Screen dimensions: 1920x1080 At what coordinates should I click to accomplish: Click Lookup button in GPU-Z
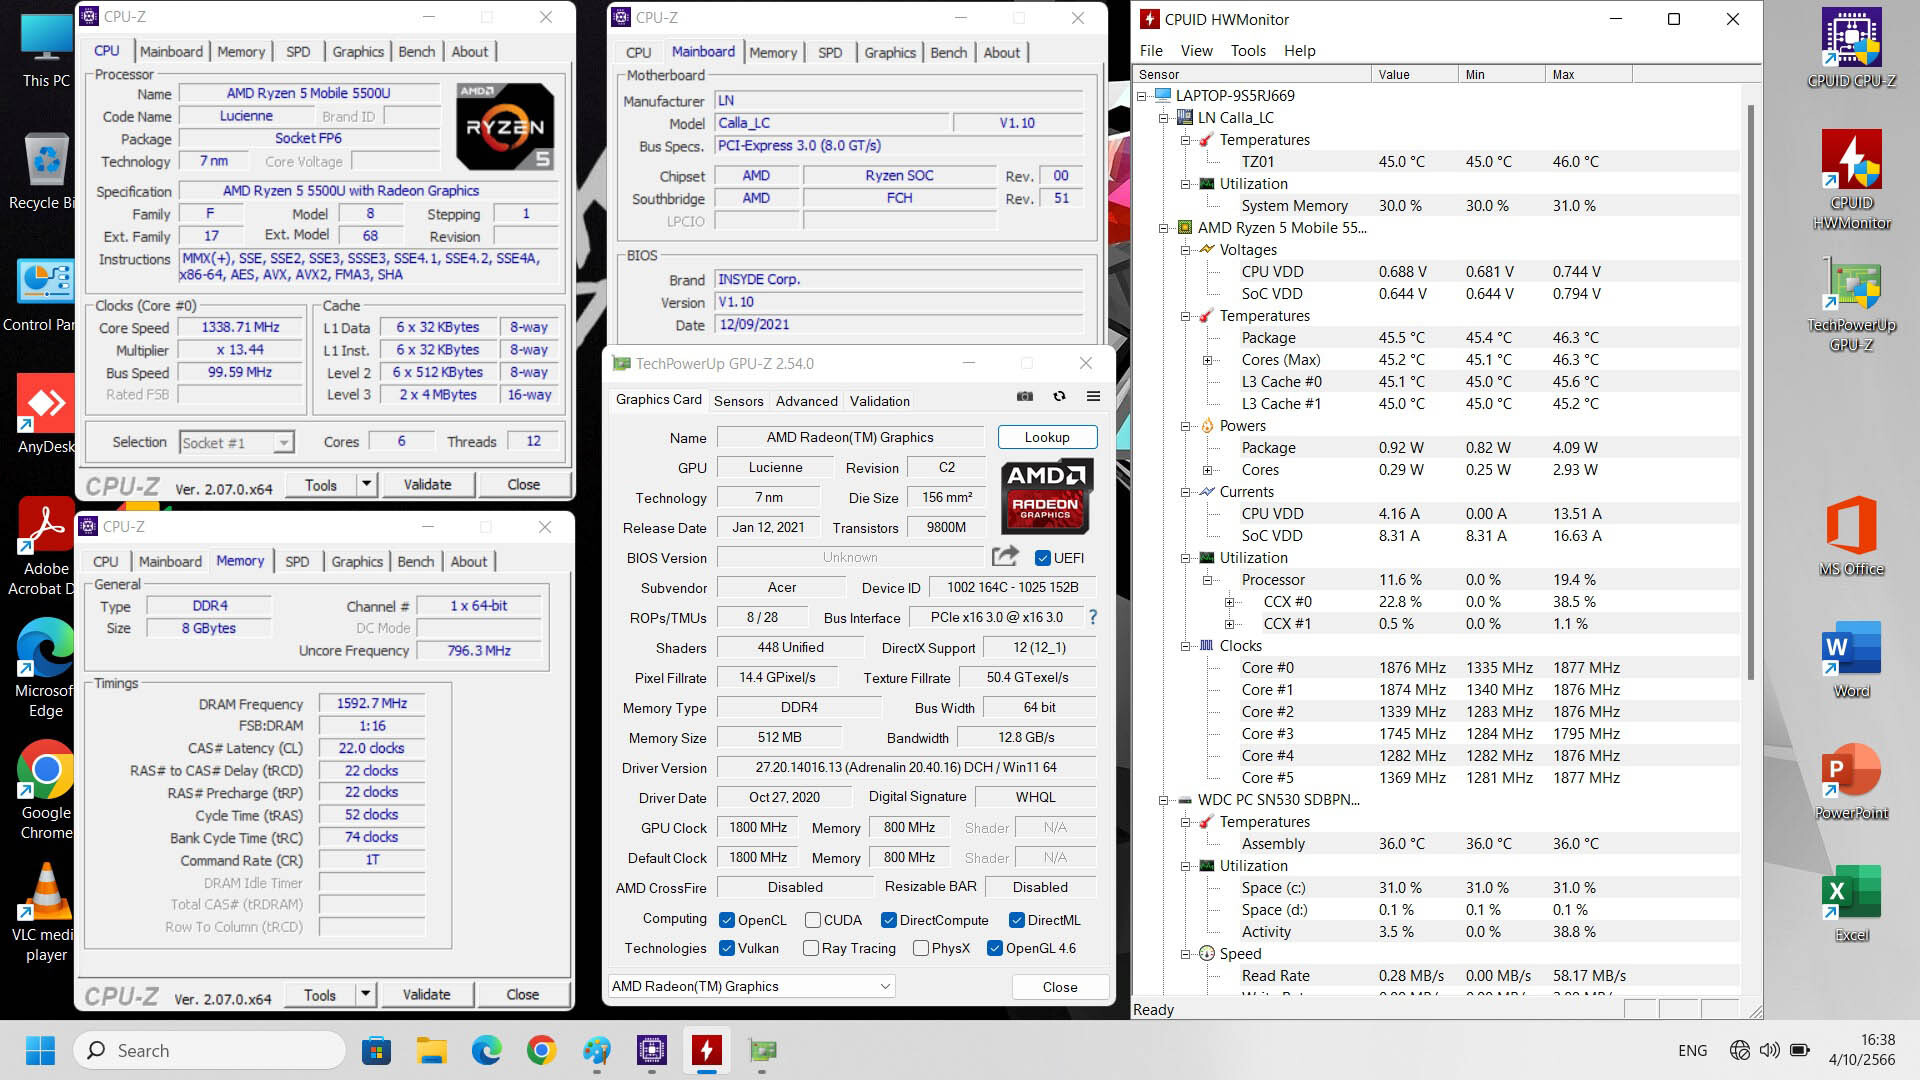1047,437
